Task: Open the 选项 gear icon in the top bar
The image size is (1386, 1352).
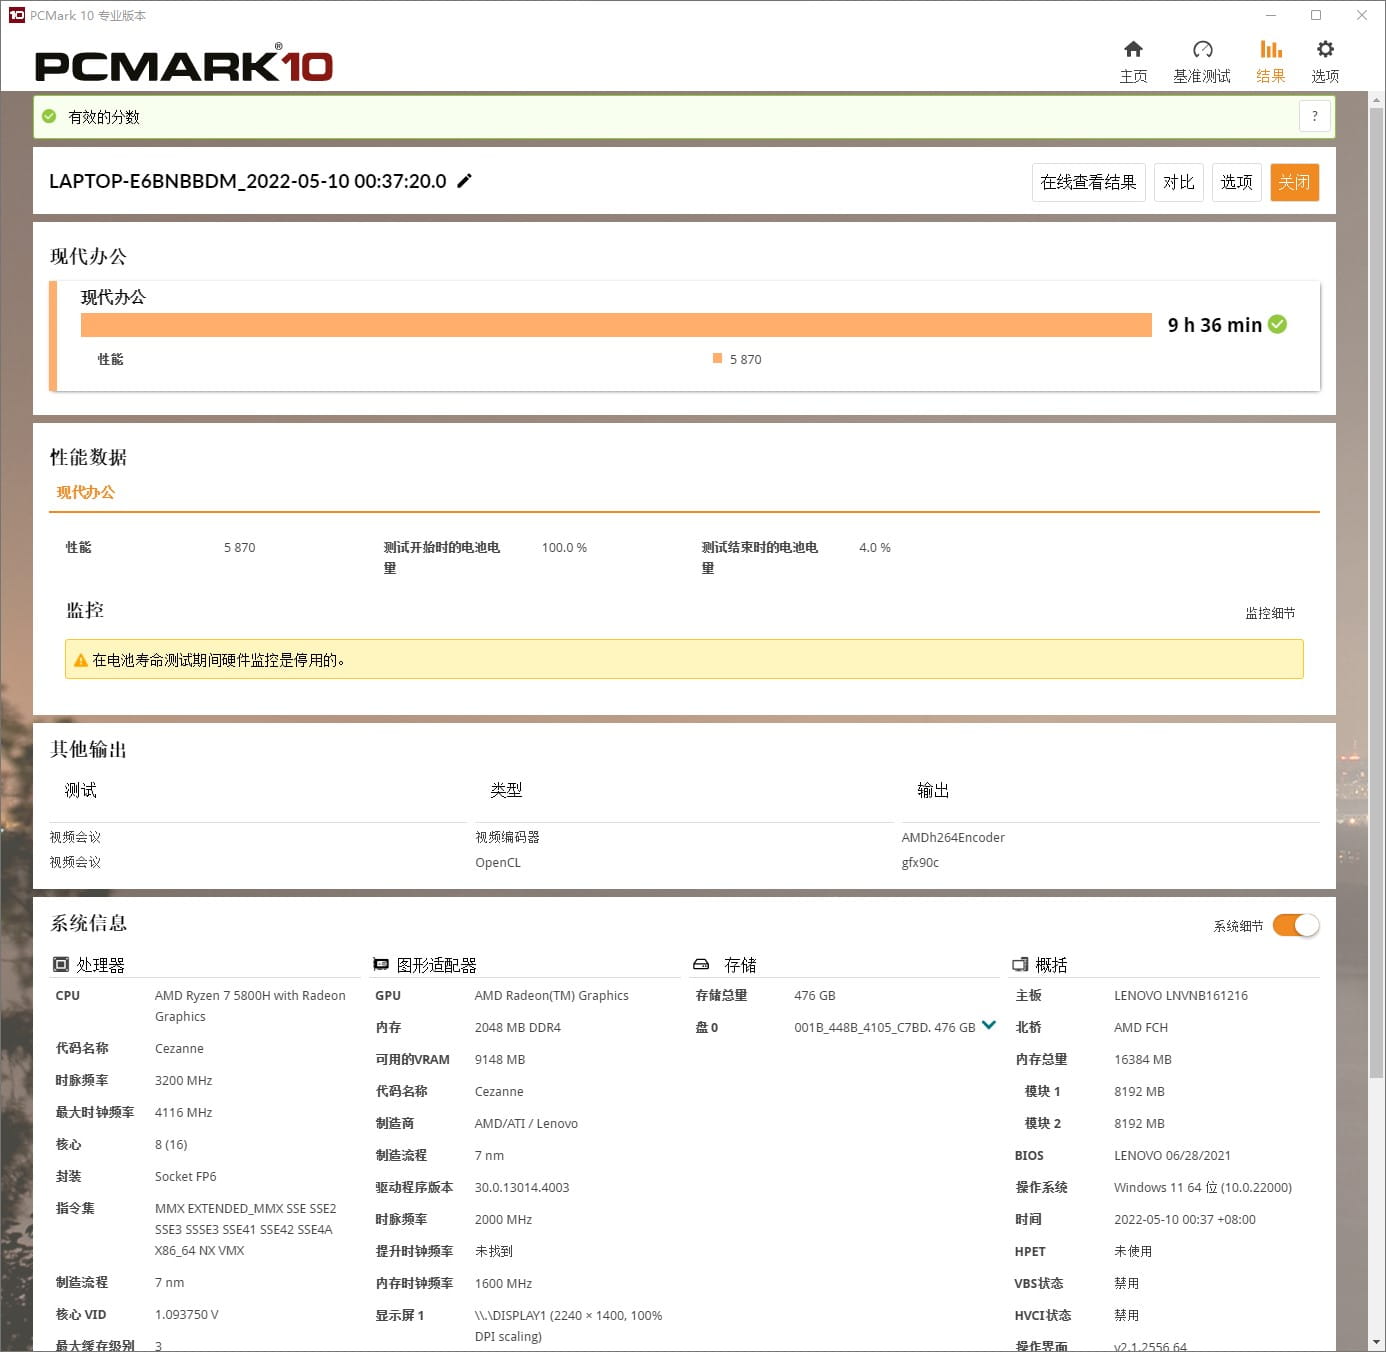Action: (1325, 50)
